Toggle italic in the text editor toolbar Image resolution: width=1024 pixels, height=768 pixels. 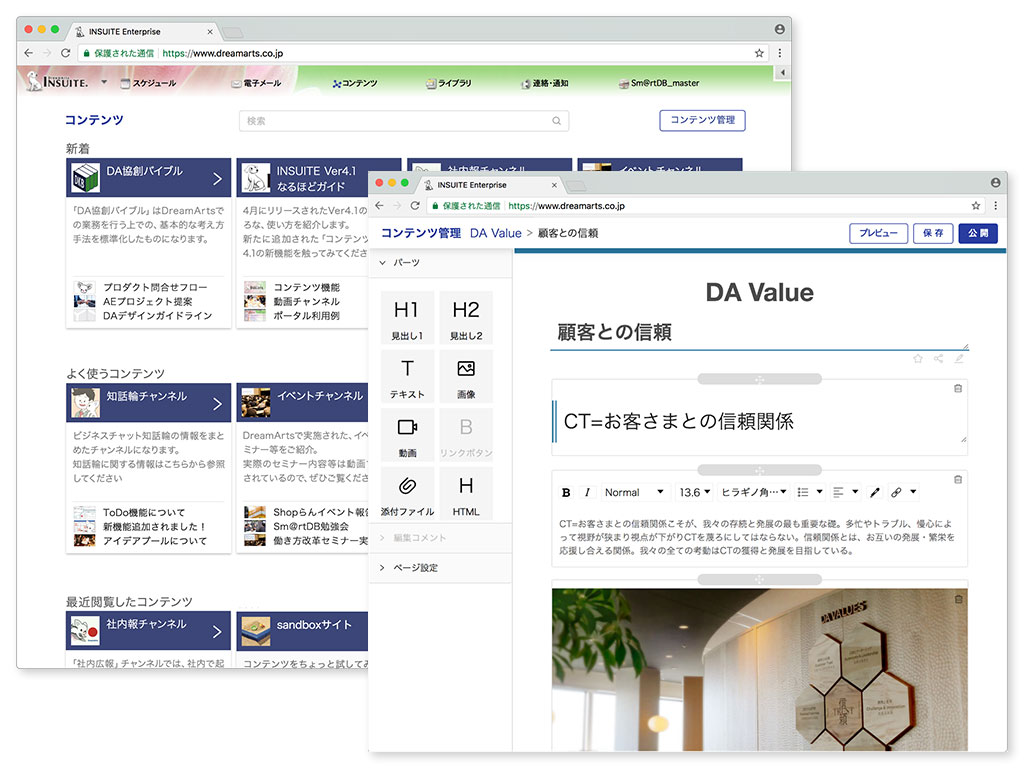click(587, 492)
